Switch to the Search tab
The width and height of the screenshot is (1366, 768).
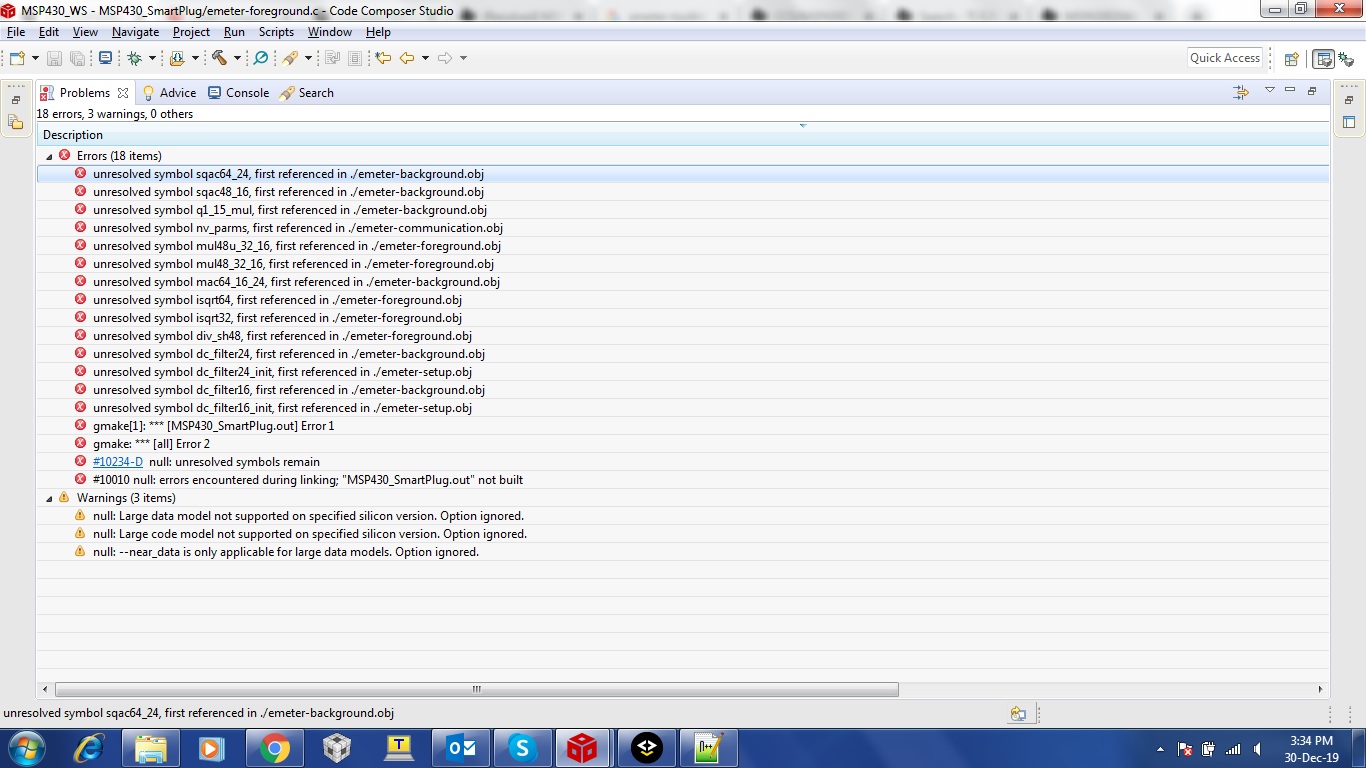[307, 93]
